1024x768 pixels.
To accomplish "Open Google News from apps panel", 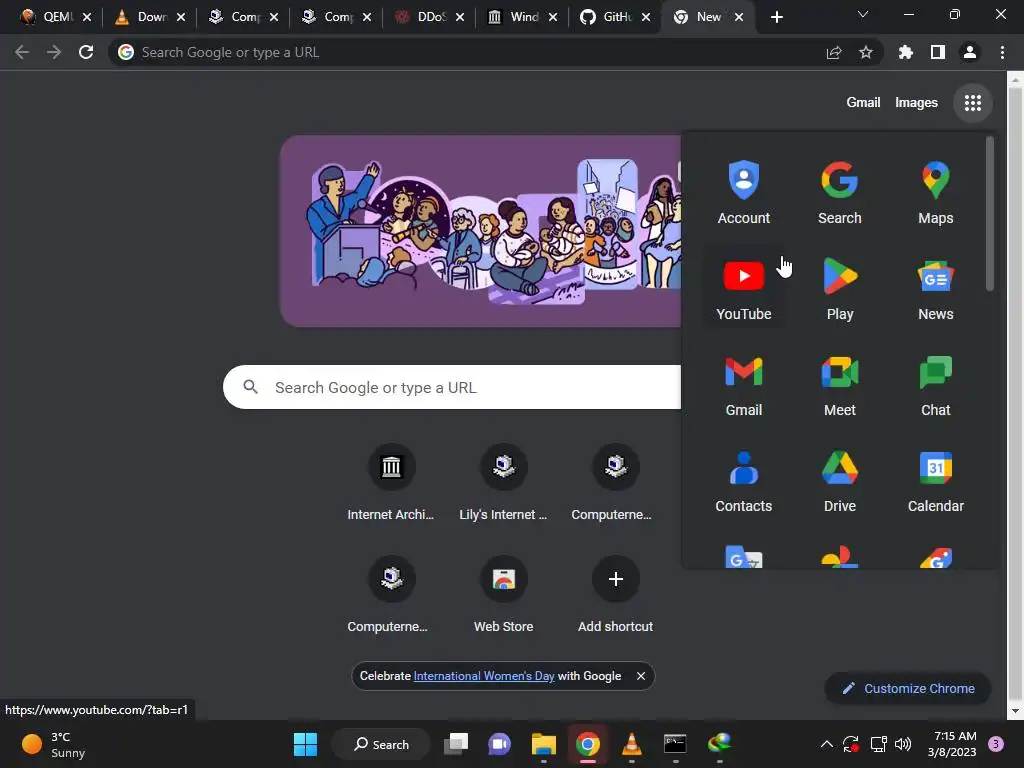I will coord(935,289).
